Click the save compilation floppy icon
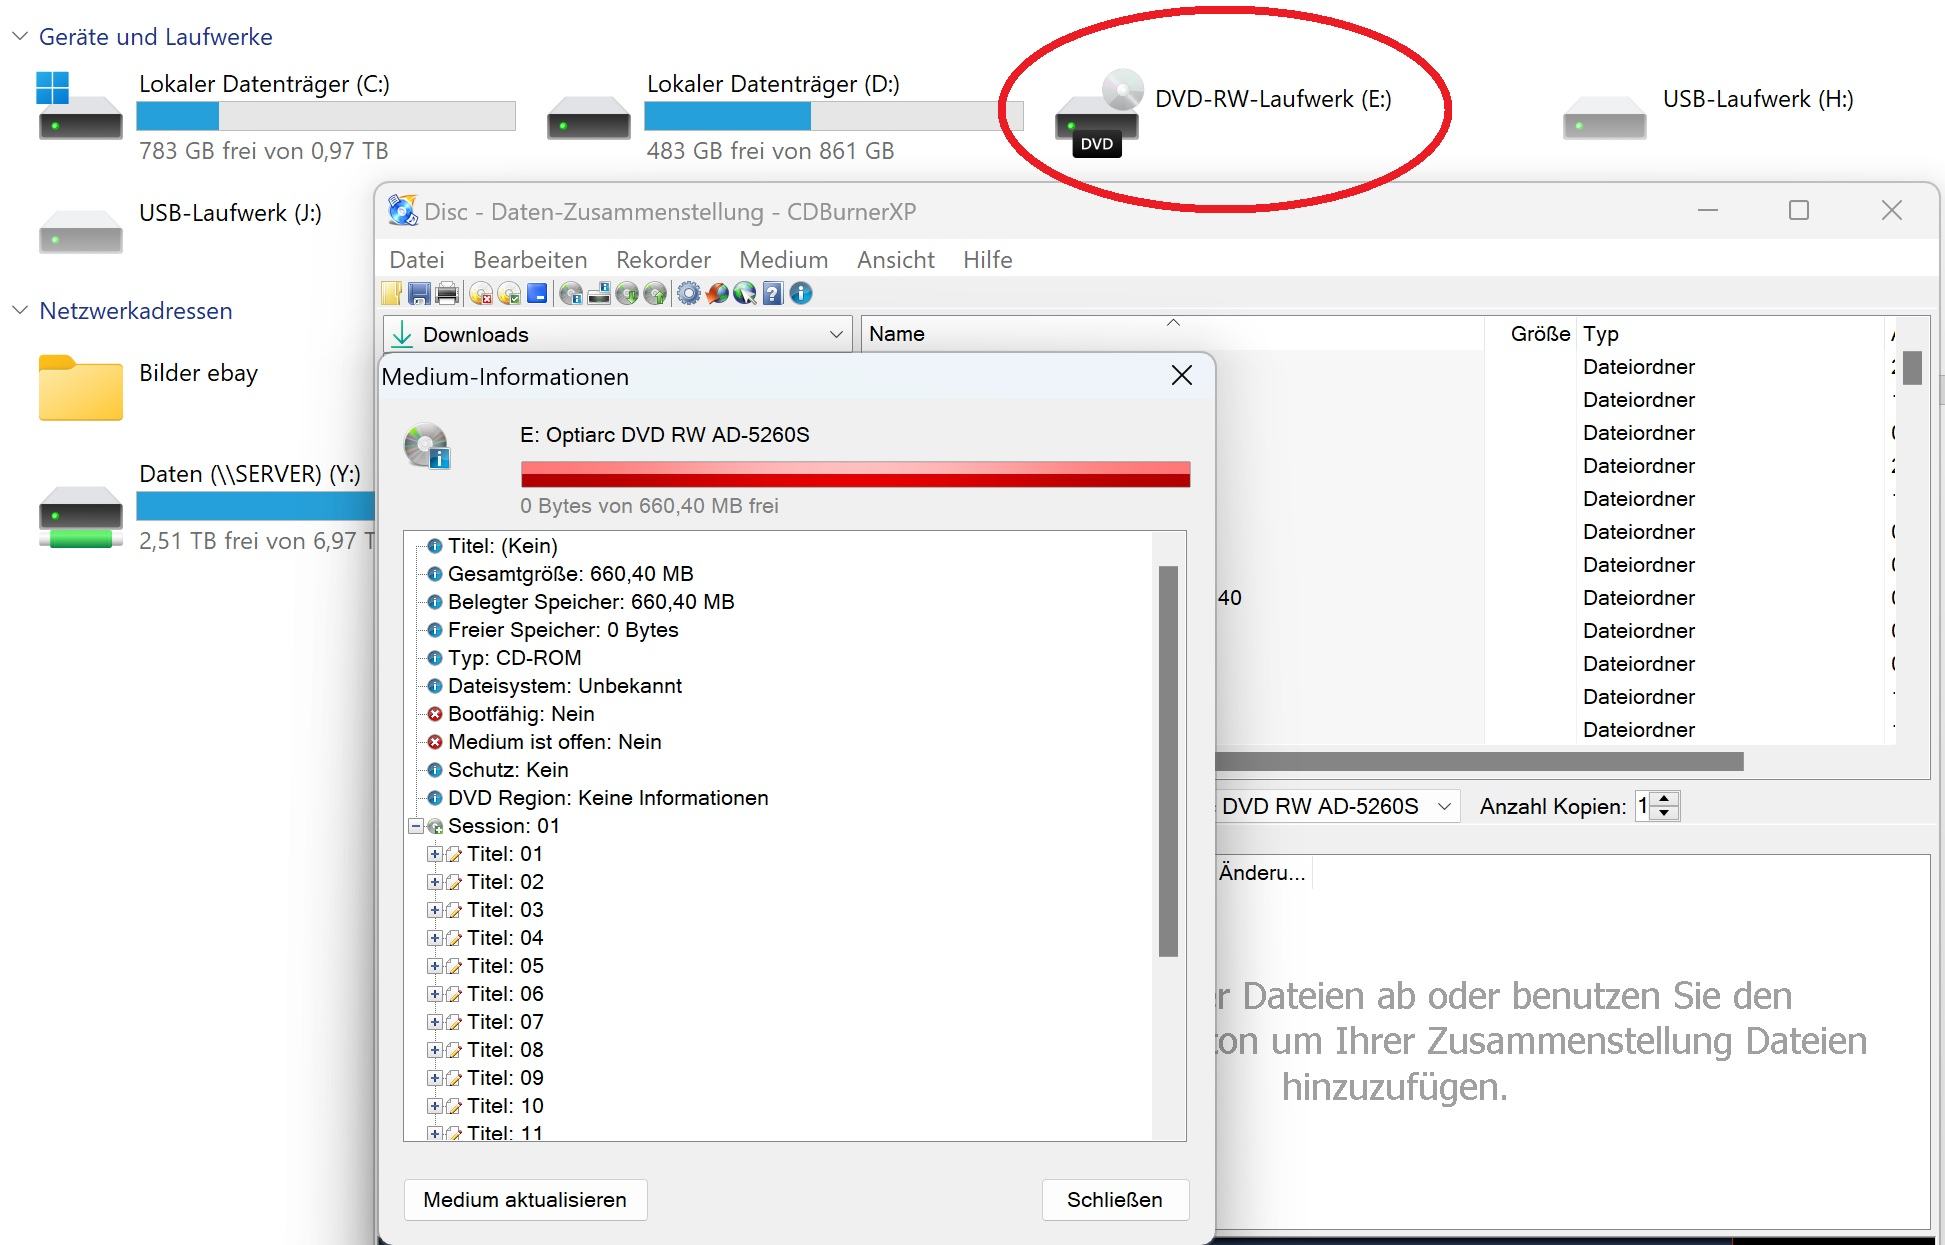Image resolution: width=1945 pixels, height=1245 pixels. click(419, 293)
